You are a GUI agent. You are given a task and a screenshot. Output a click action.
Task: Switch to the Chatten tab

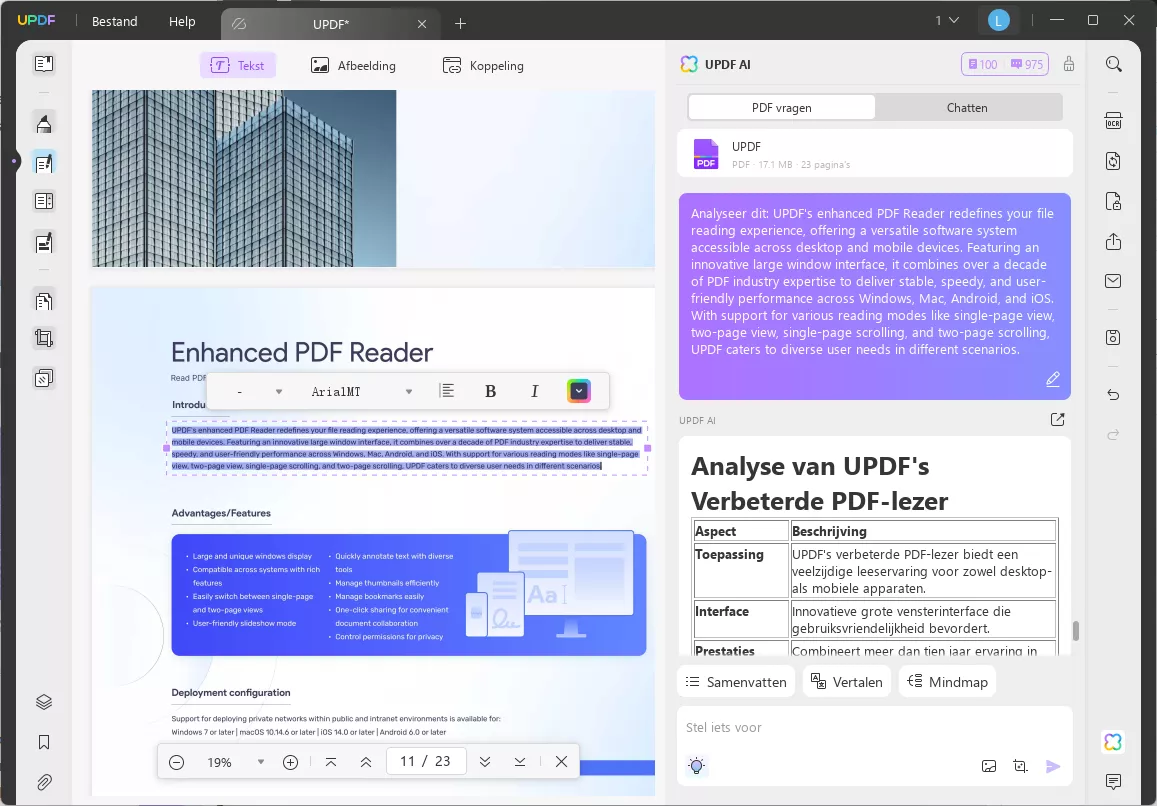click(x=967, y=108)
